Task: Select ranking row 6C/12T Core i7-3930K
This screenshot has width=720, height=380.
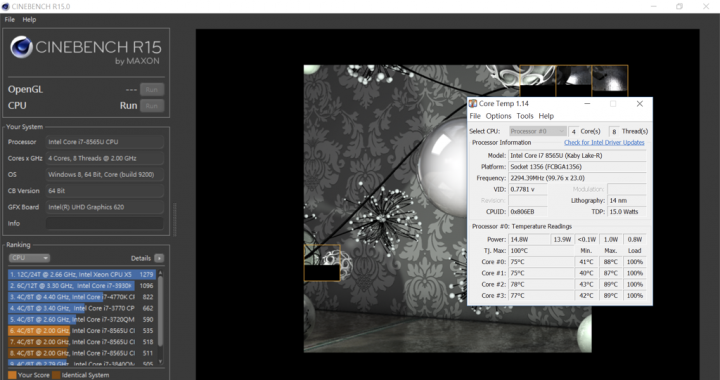Action: tap(81, 285)
